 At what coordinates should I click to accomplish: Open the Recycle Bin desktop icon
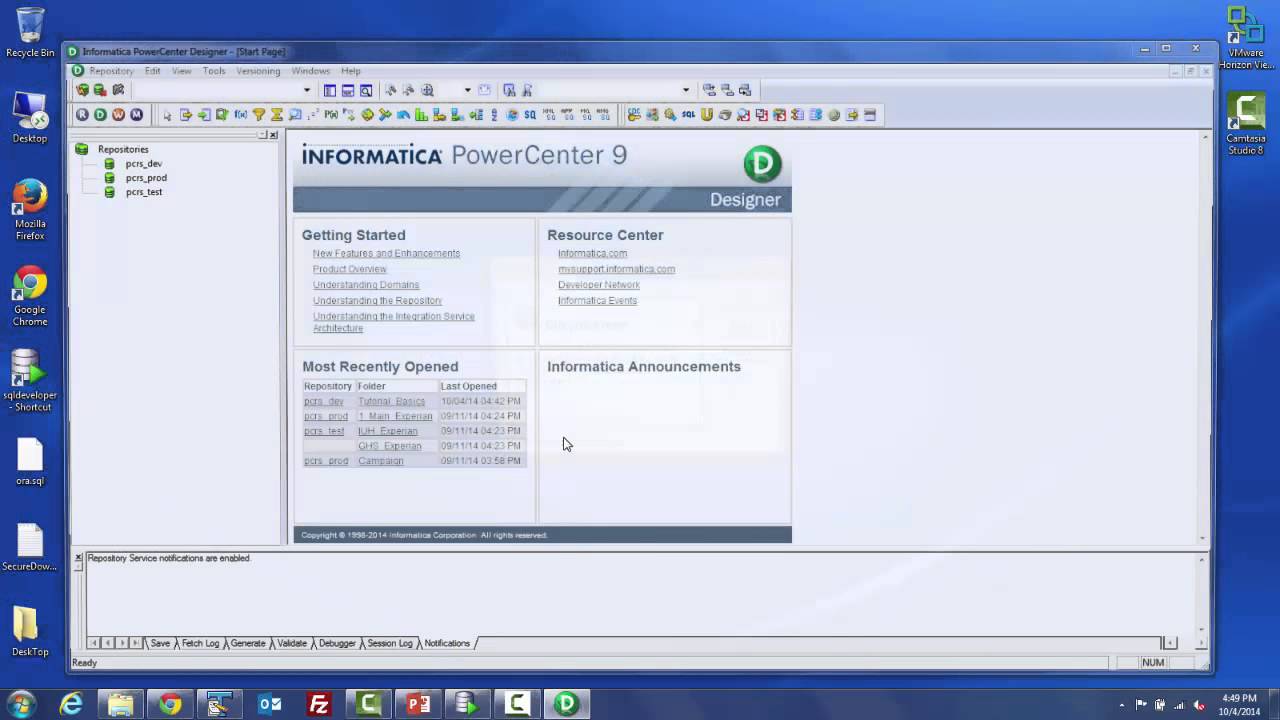click(30, 33)
